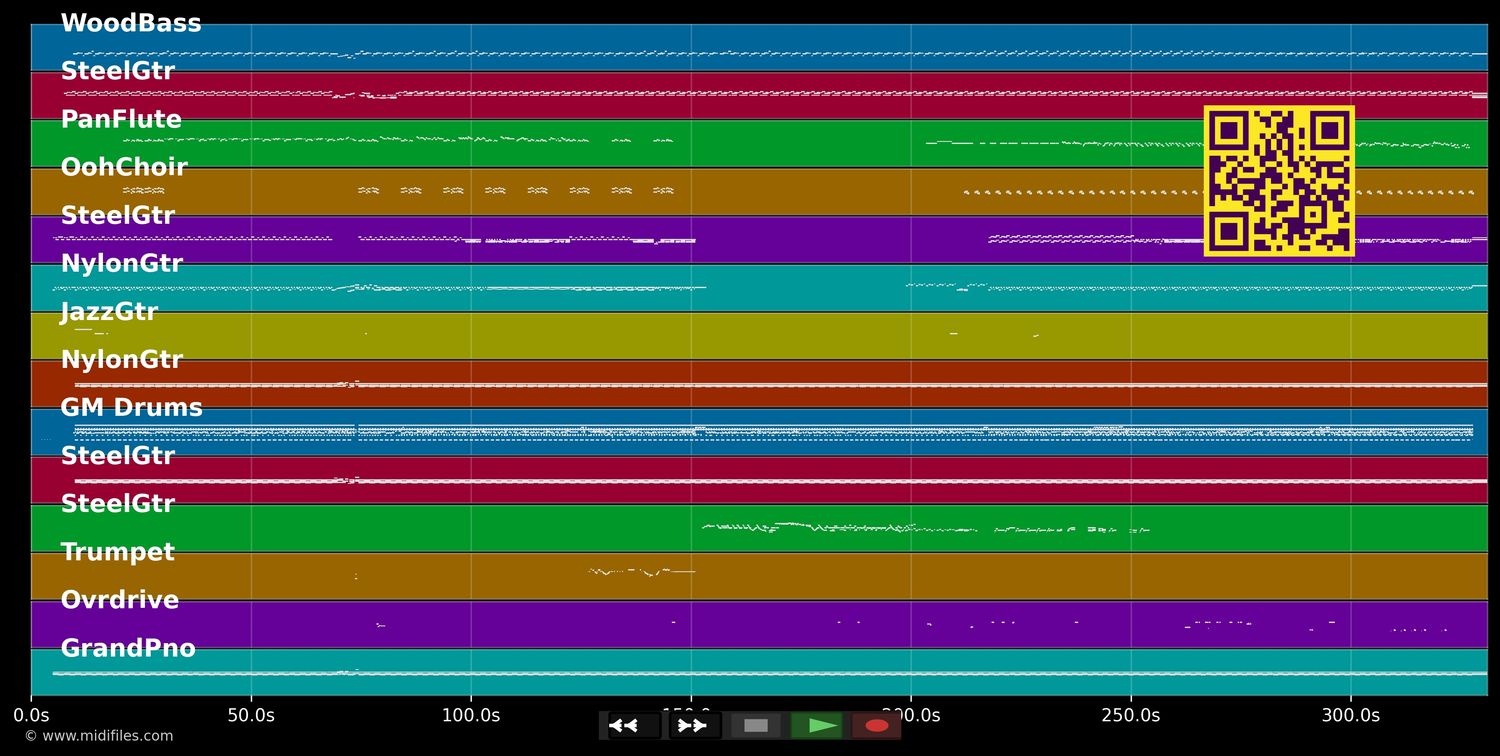Viewport: 1500px width, 756px height.
Task: Click the yellow QR code
Action: click(x=1279, y=181)
